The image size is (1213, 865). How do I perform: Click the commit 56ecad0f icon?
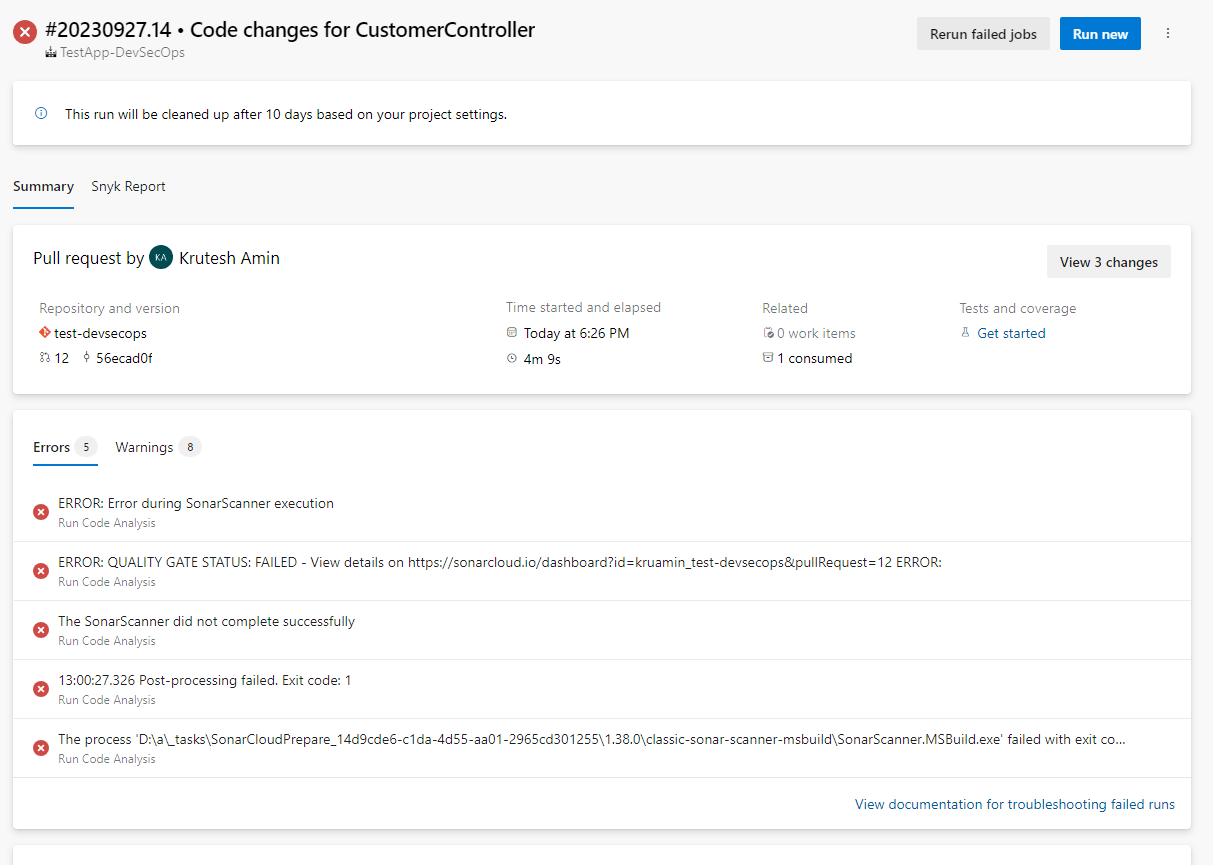pos(86,358)
